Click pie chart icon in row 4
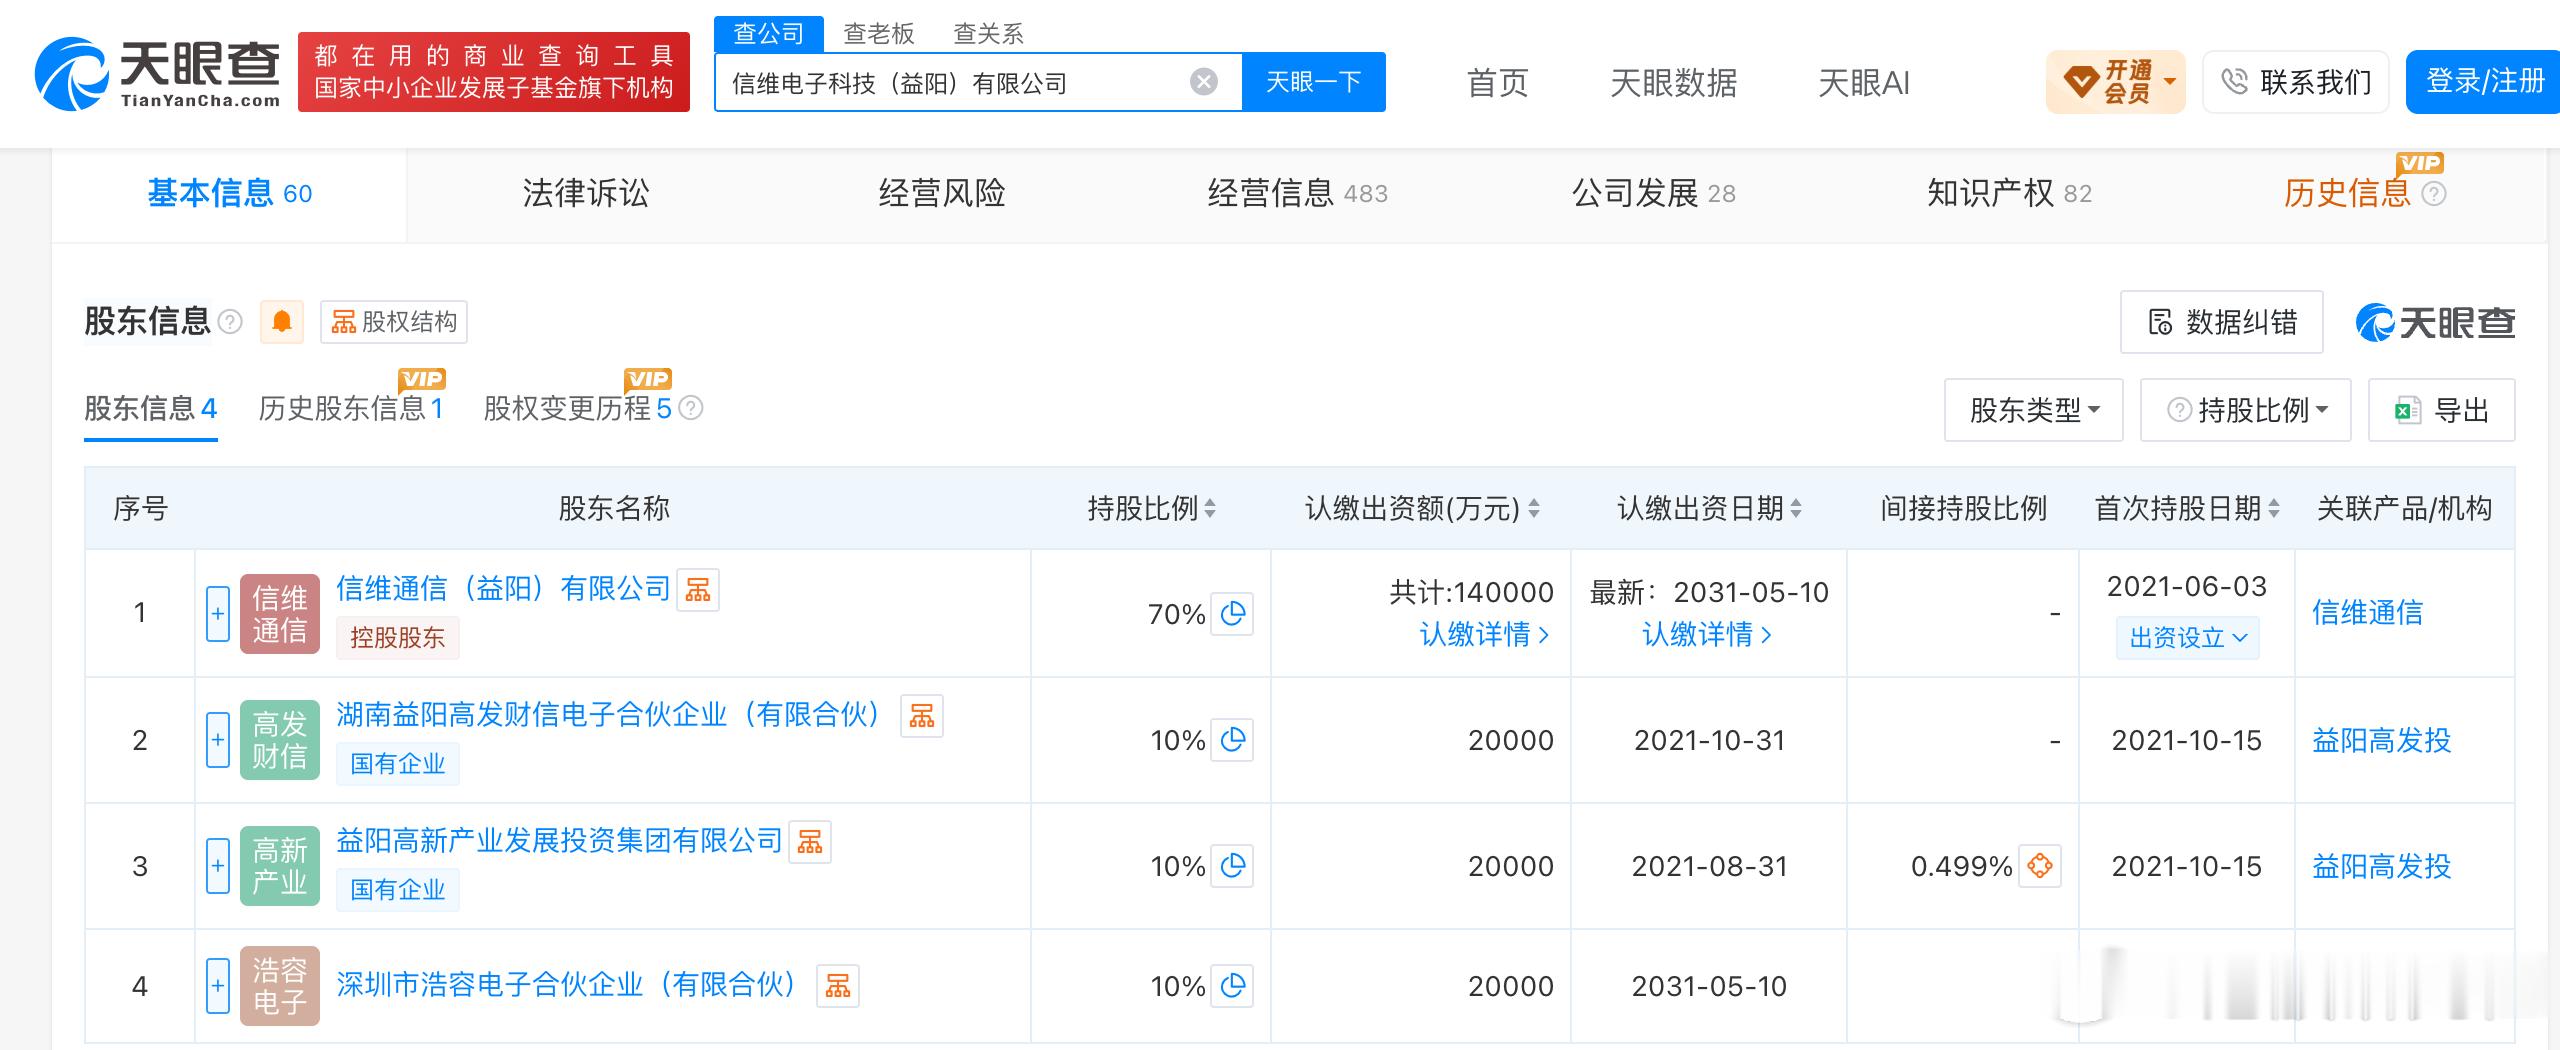Image resolution: width=2560 pixels, height=1050 pixels. point(1232,986)
